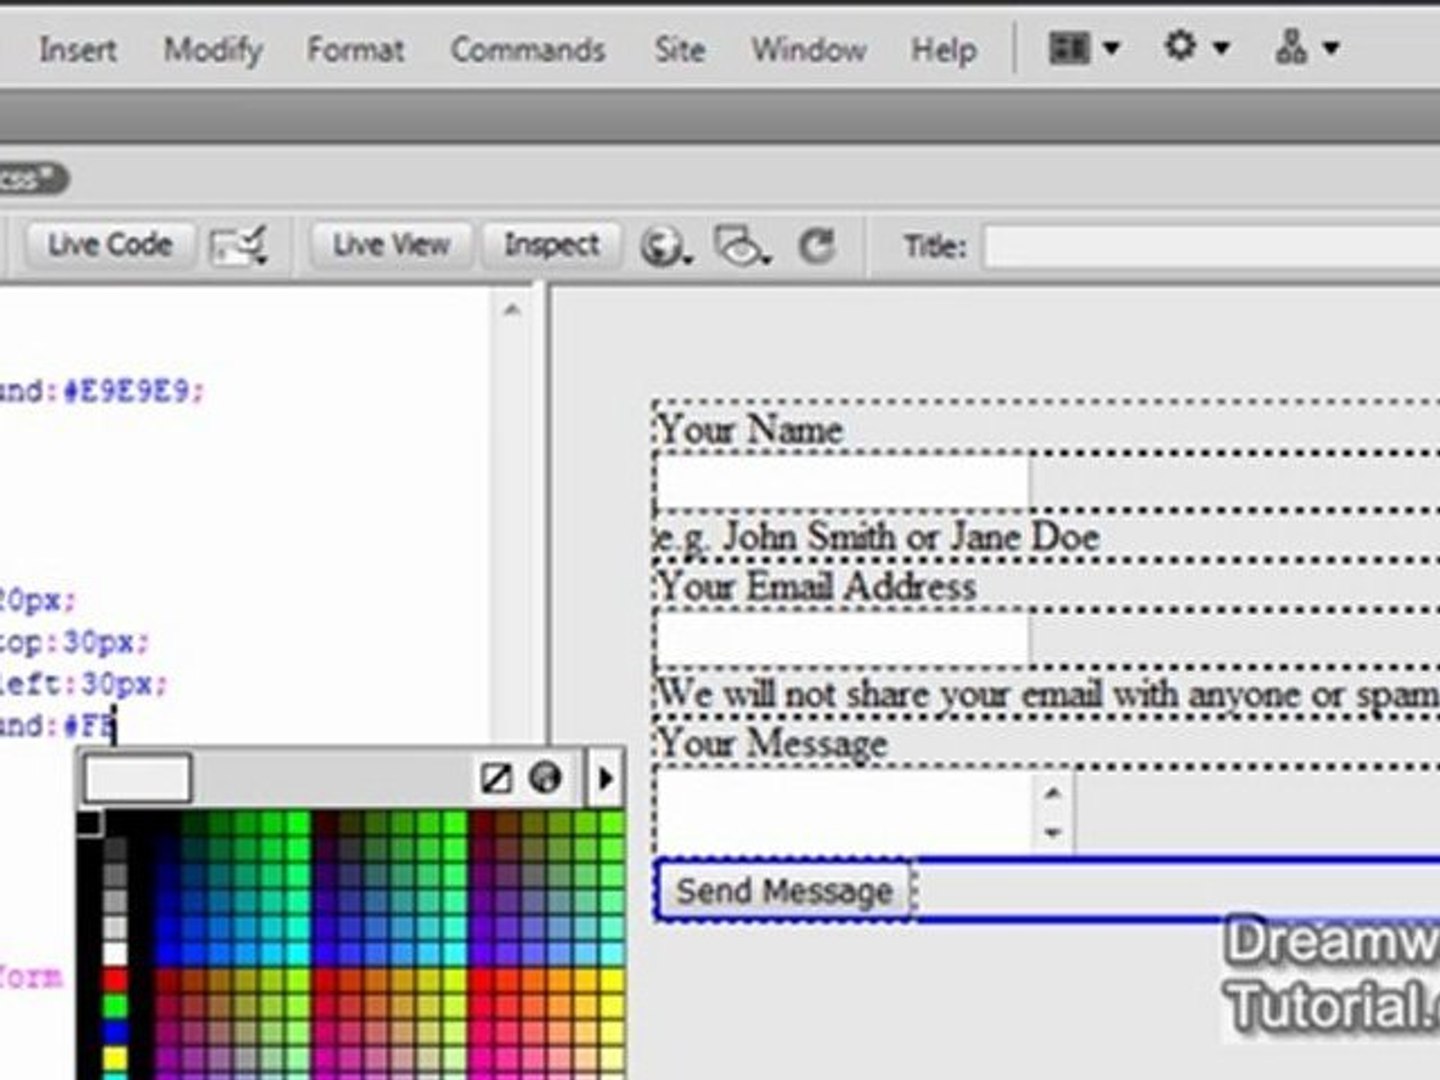Click the Your Name text field
Screen dimensions: 1440x1080
click(x=842, y=482)
